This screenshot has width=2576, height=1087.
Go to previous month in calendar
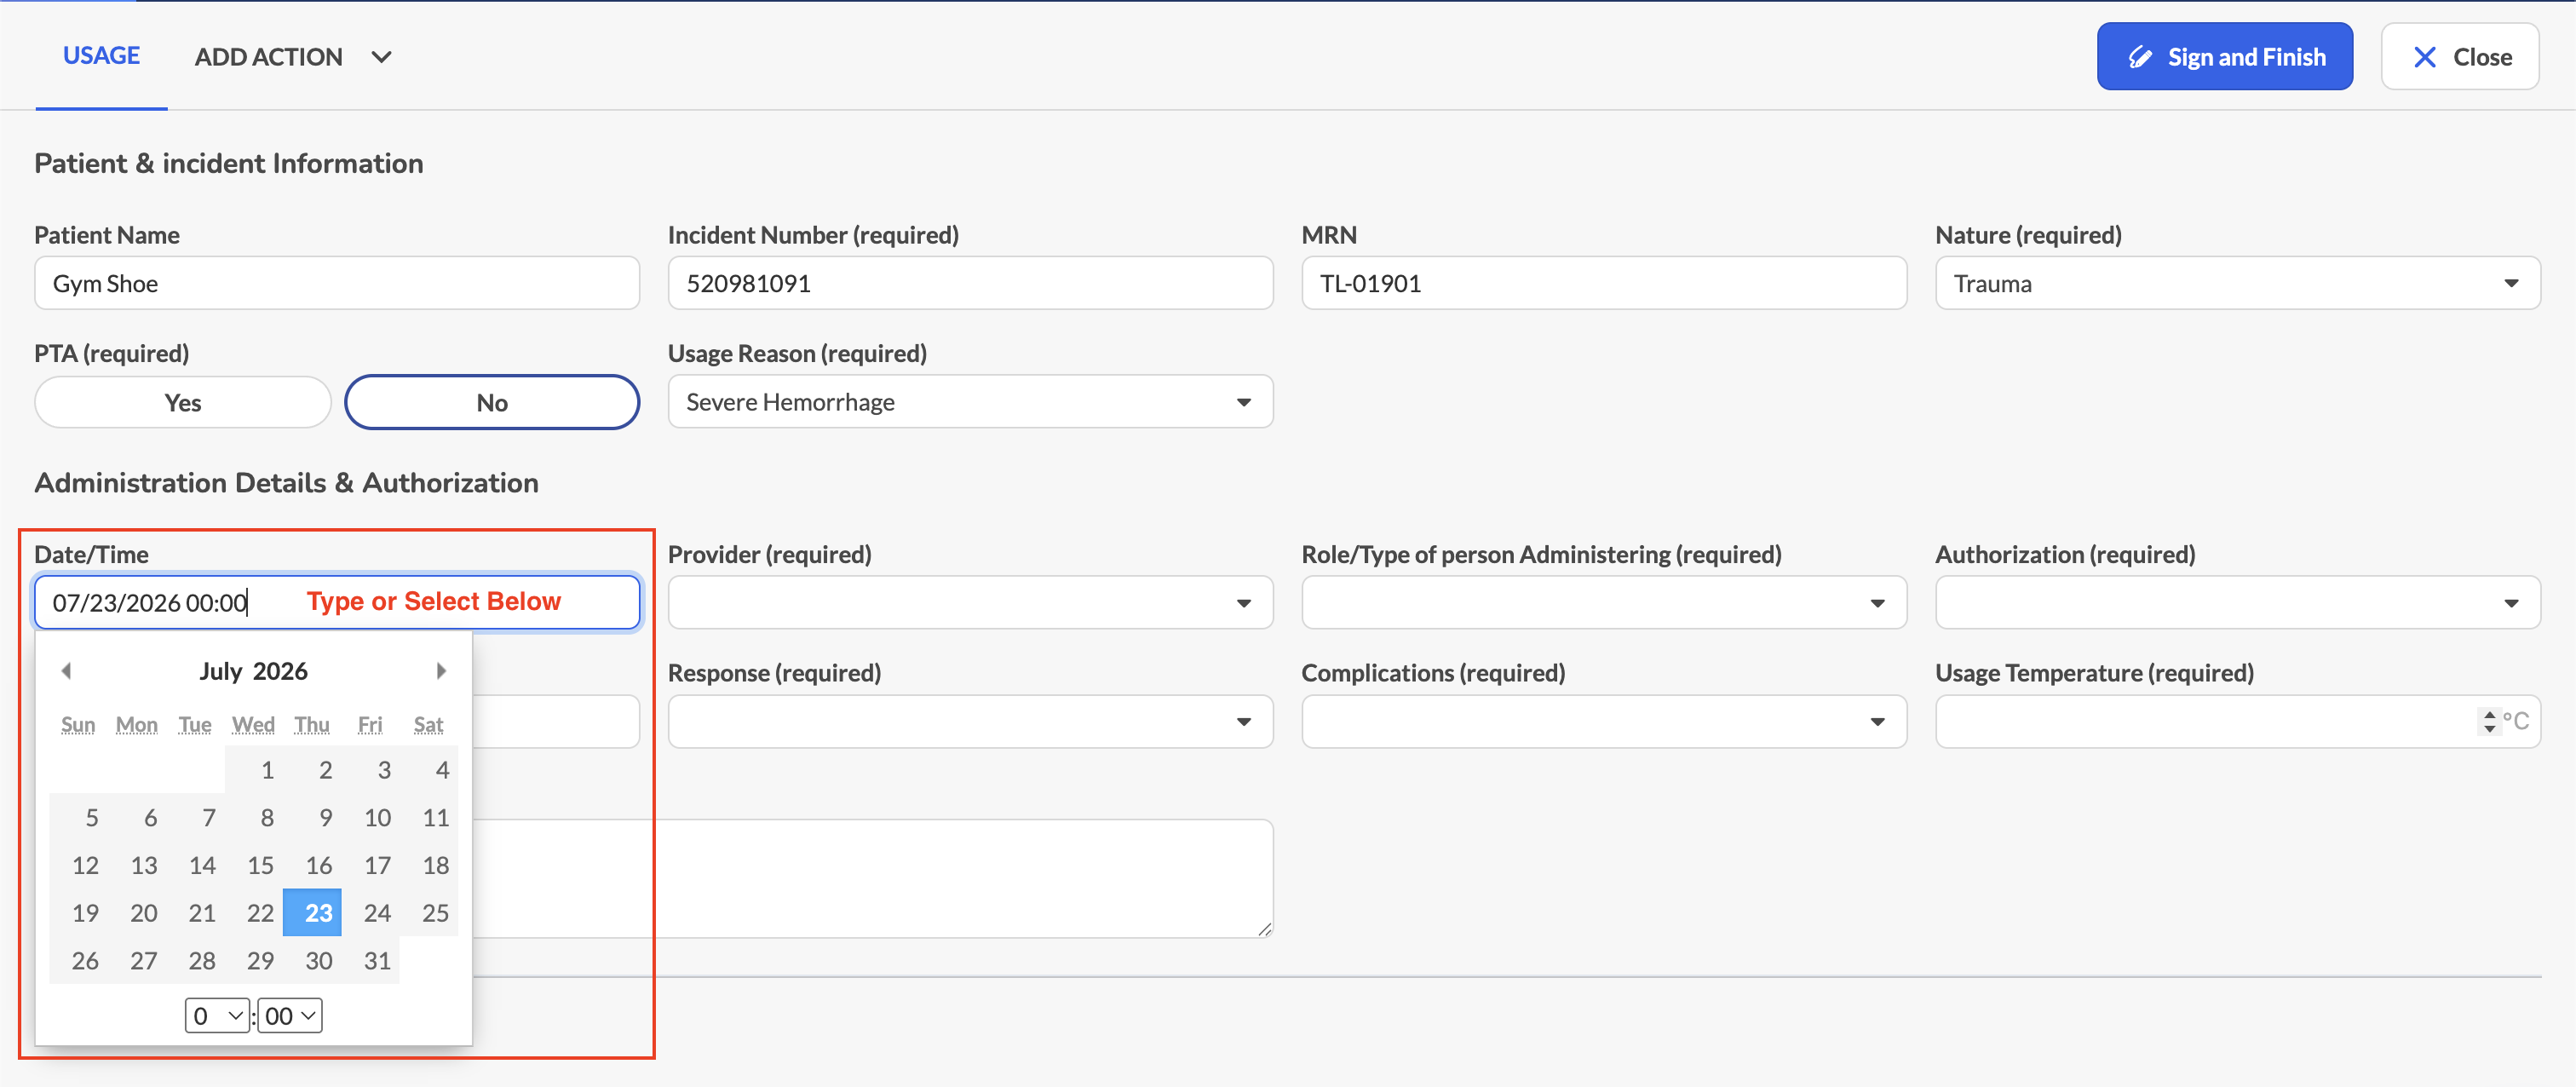pos(66,671)
